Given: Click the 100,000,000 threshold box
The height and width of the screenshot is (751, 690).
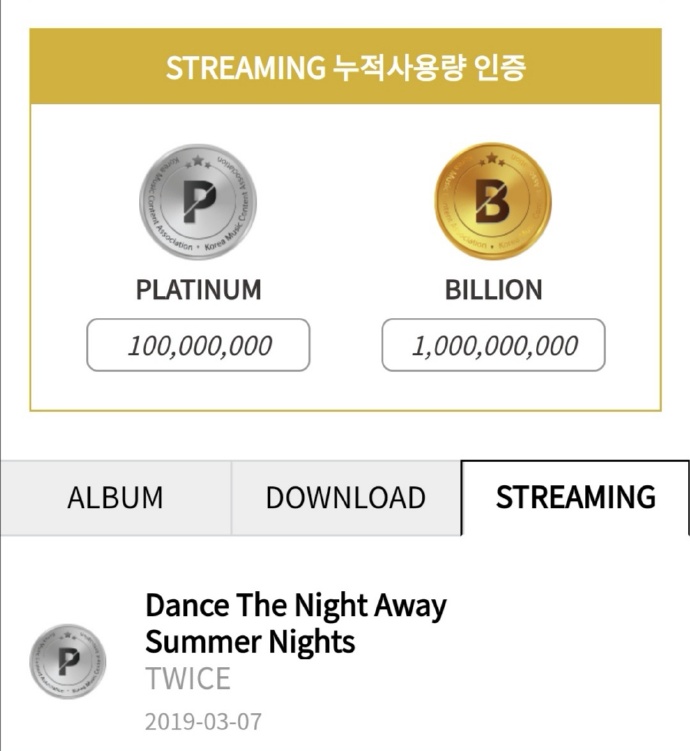Looking at the screenshot, I should [x=198, y=346].
